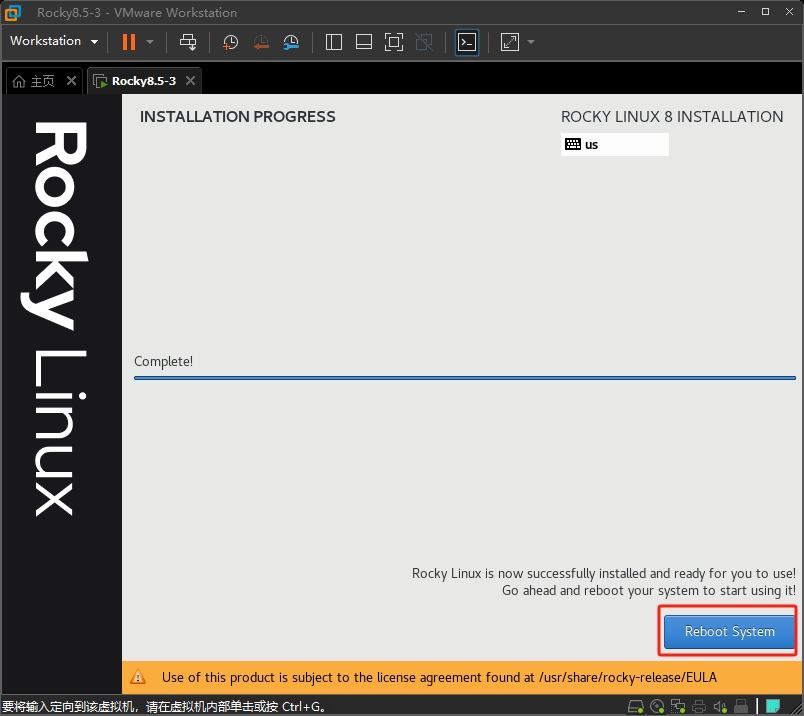
Task: Click the "Complete!" status text
Action: coord(164,362)
